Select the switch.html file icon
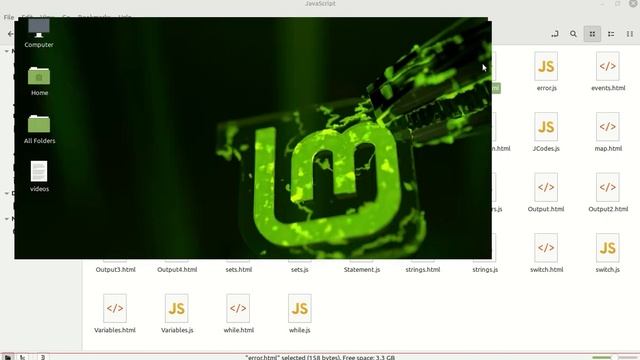 click(x=546, y=248)
